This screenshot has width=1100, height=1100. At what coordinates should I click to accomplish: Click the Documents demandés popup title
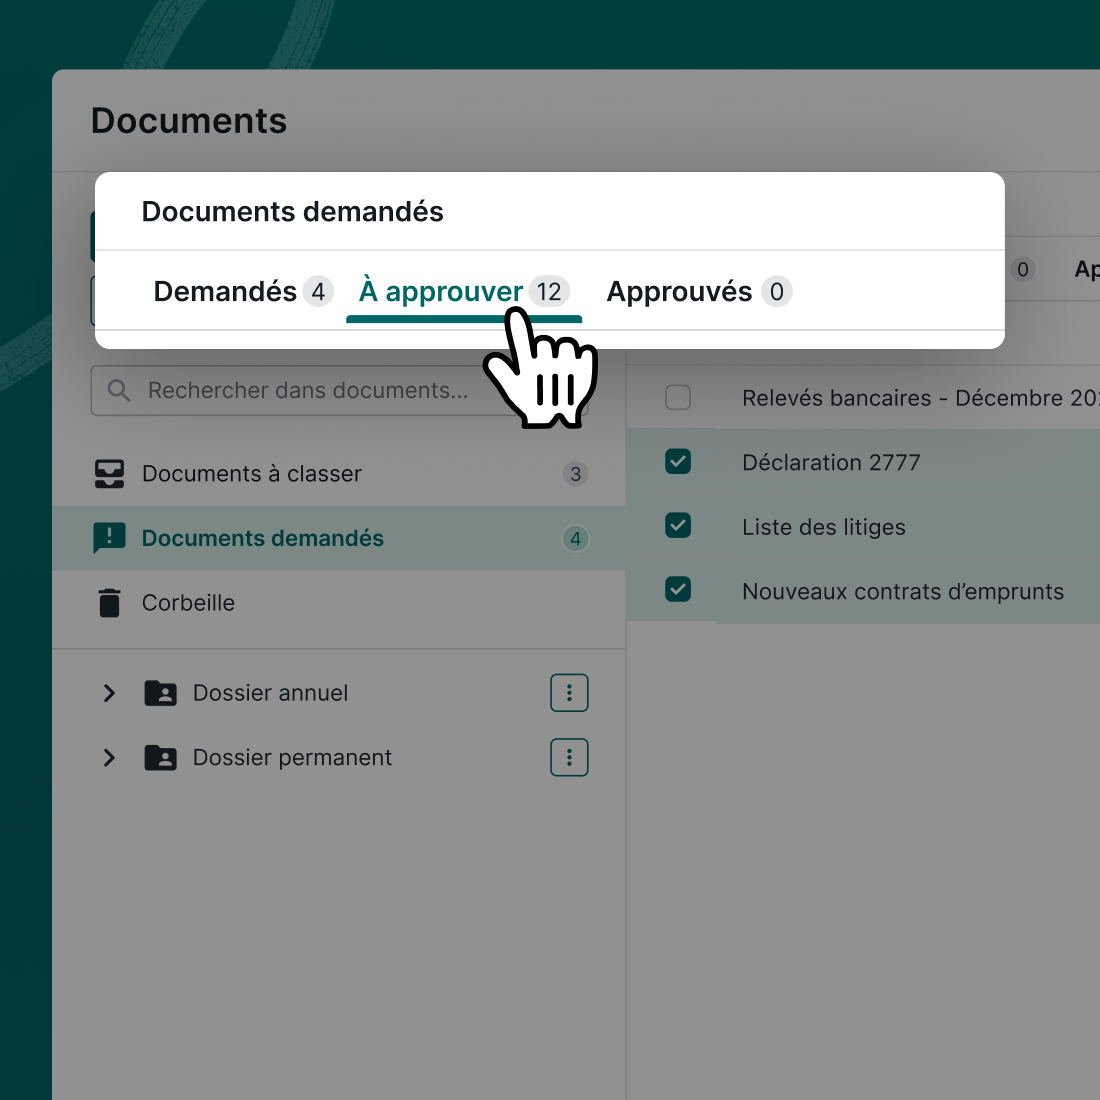point(293,212)
